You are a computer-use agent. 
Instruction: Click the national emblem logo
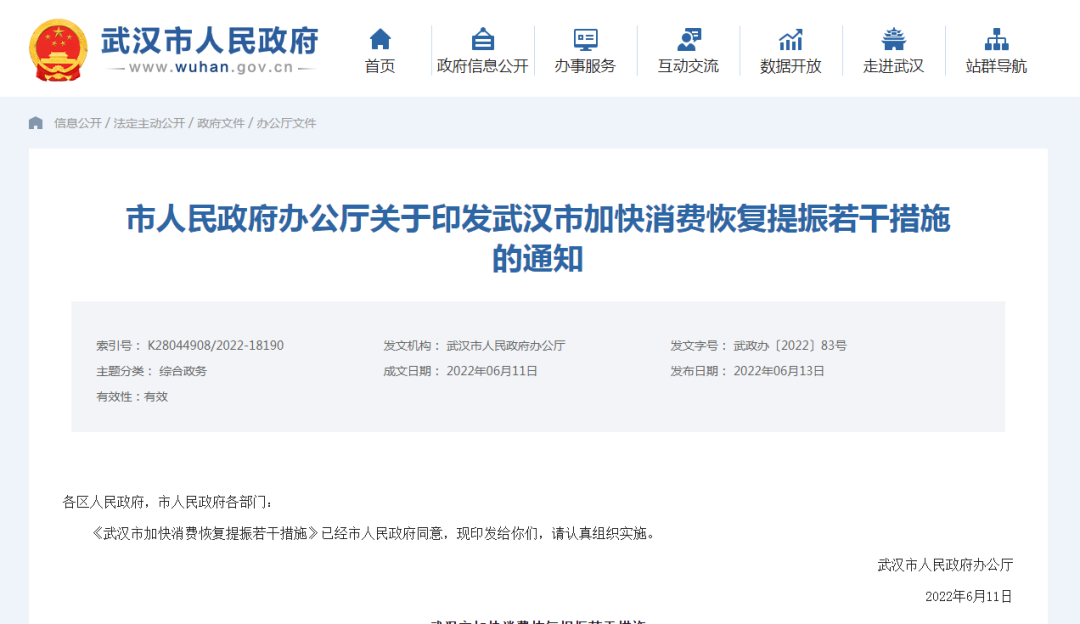click(x=58, y=49)
